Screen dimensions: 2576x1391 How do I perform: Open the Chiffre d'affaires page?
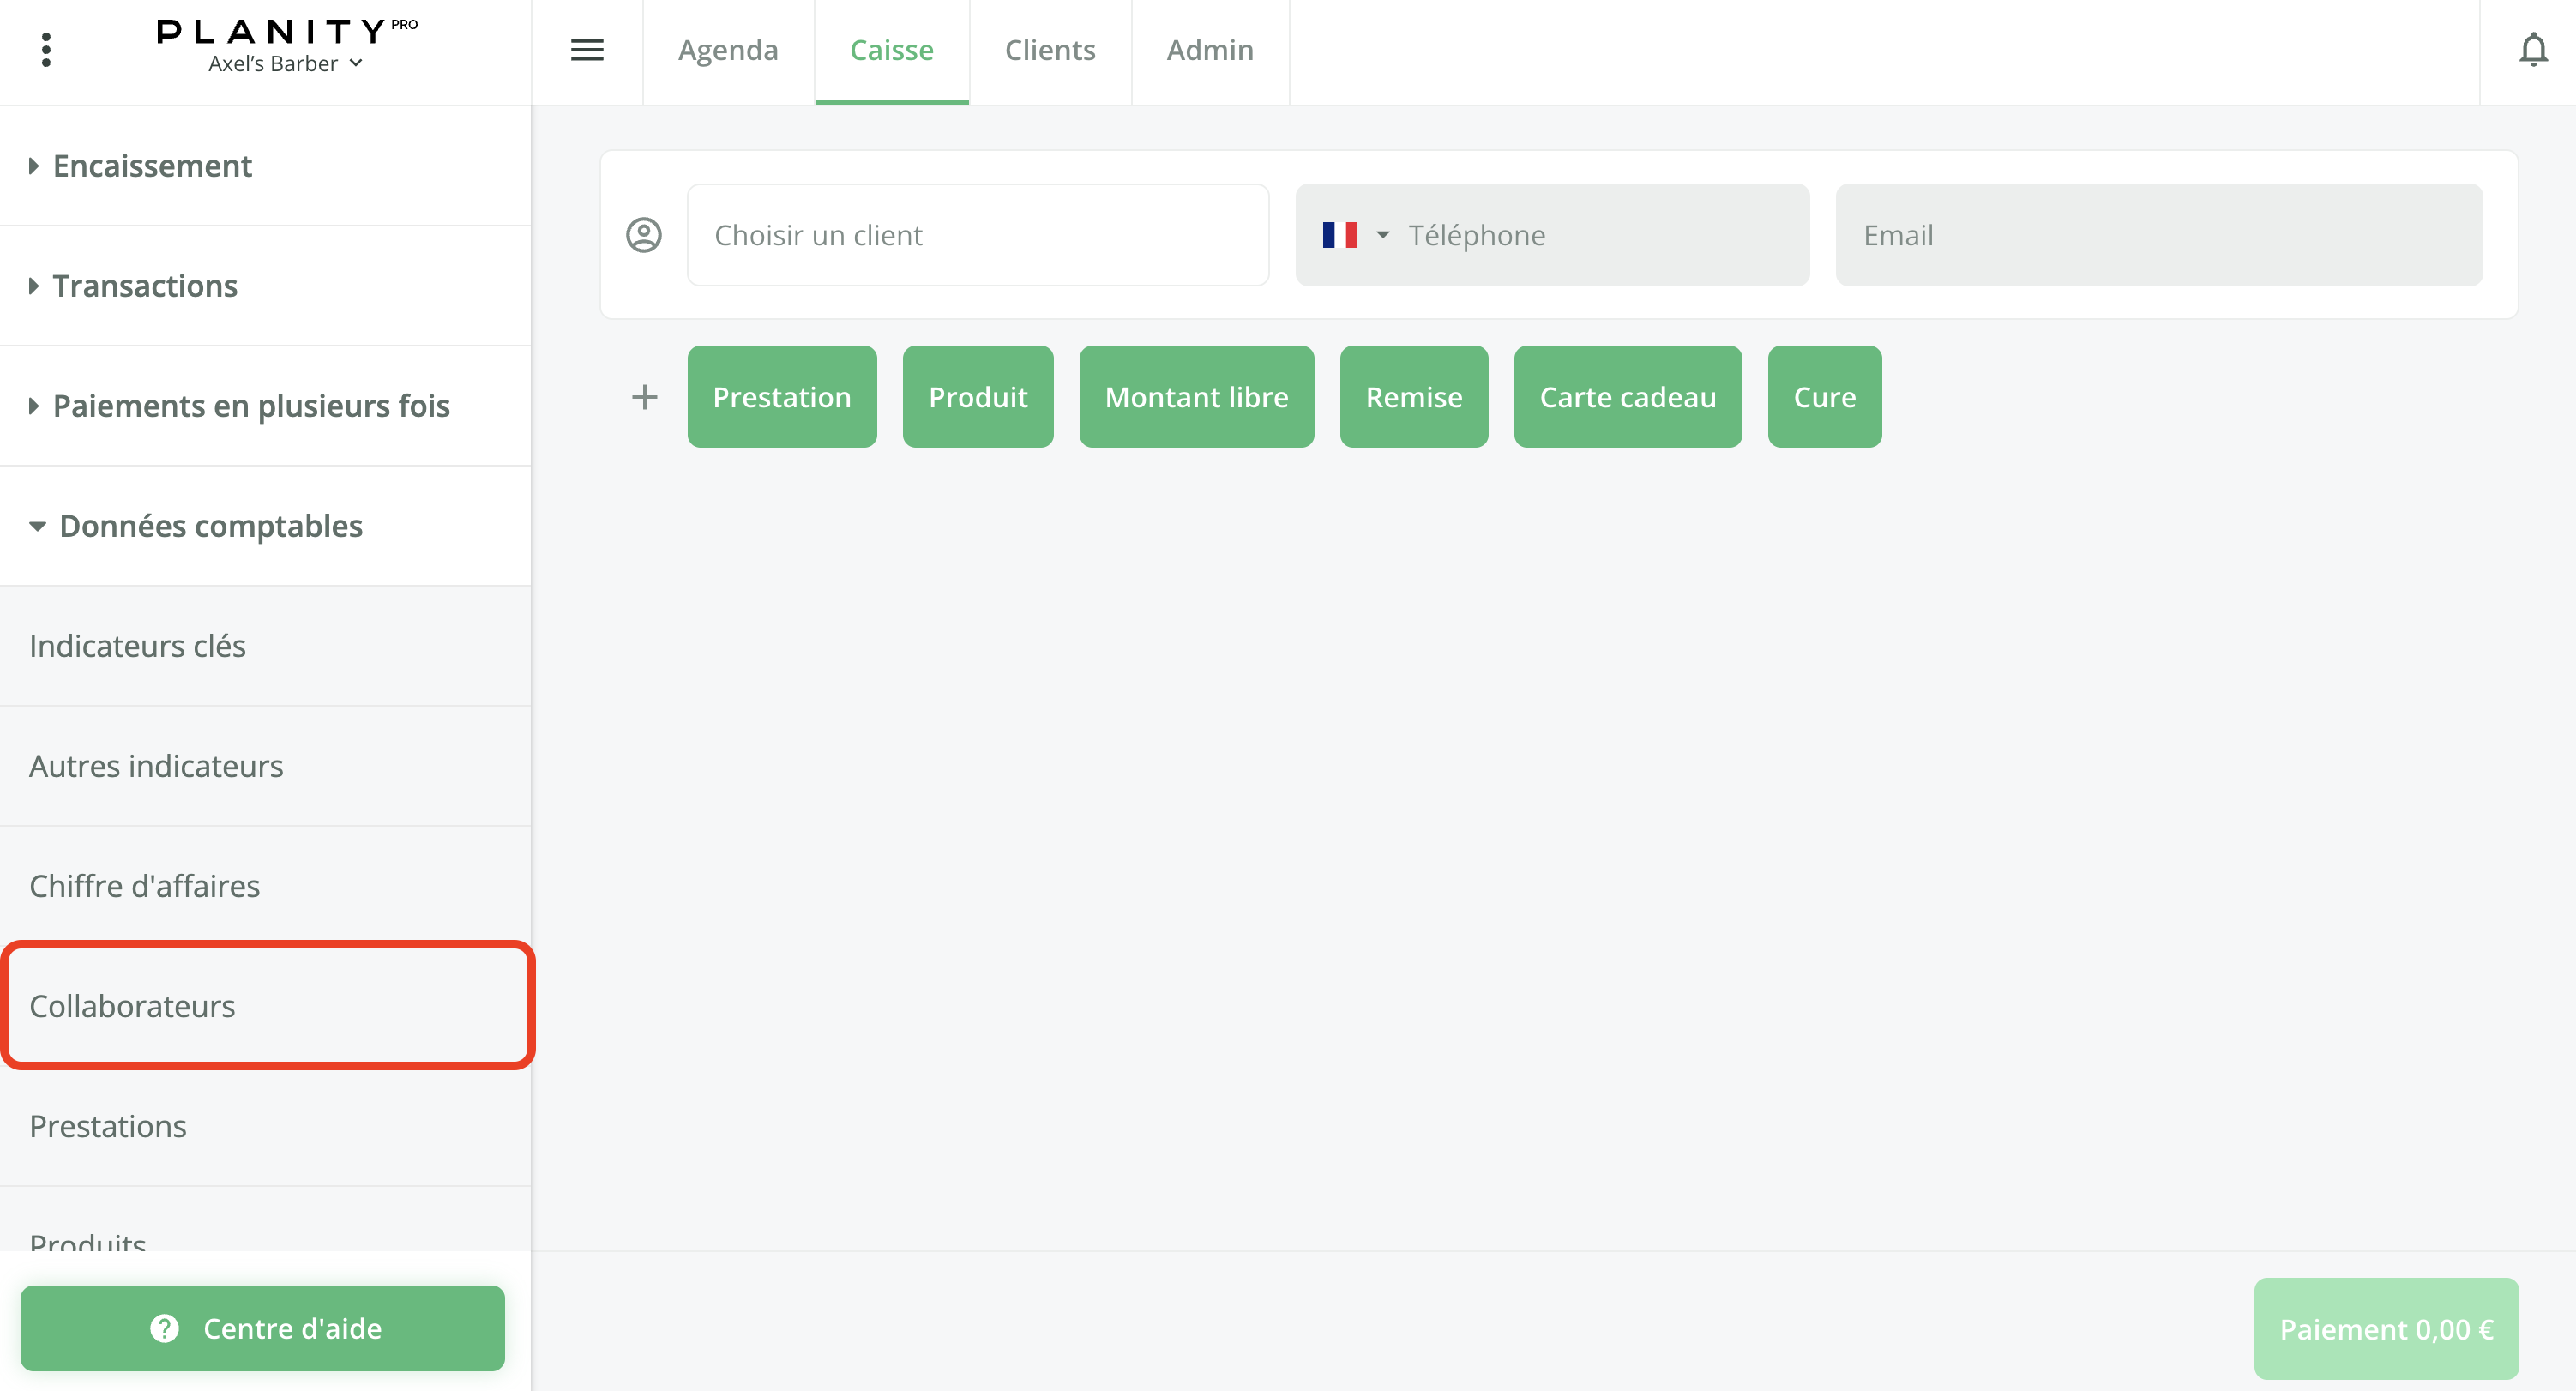145,885
